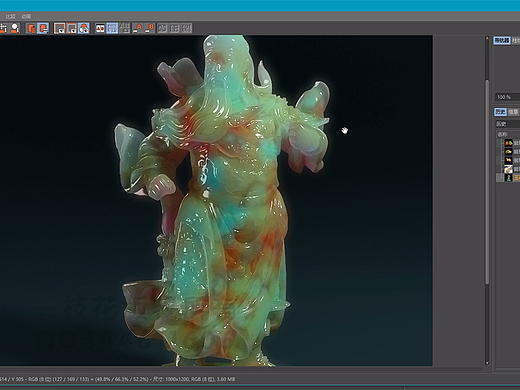
Task: Click the orange-bordered frame icon with dropdown arrow
Action: coord(72,28)
